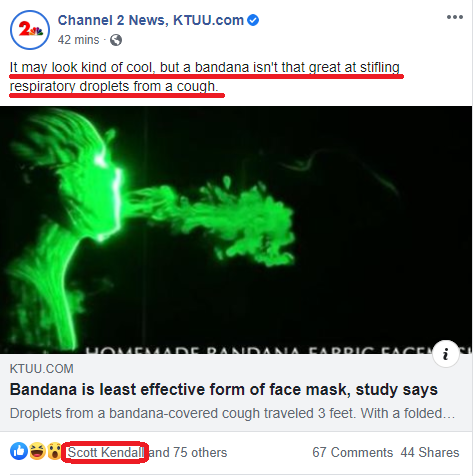Click the article description about droplets traveling
The height and width of the screenshot is (476, 474).
coord(232,413)
